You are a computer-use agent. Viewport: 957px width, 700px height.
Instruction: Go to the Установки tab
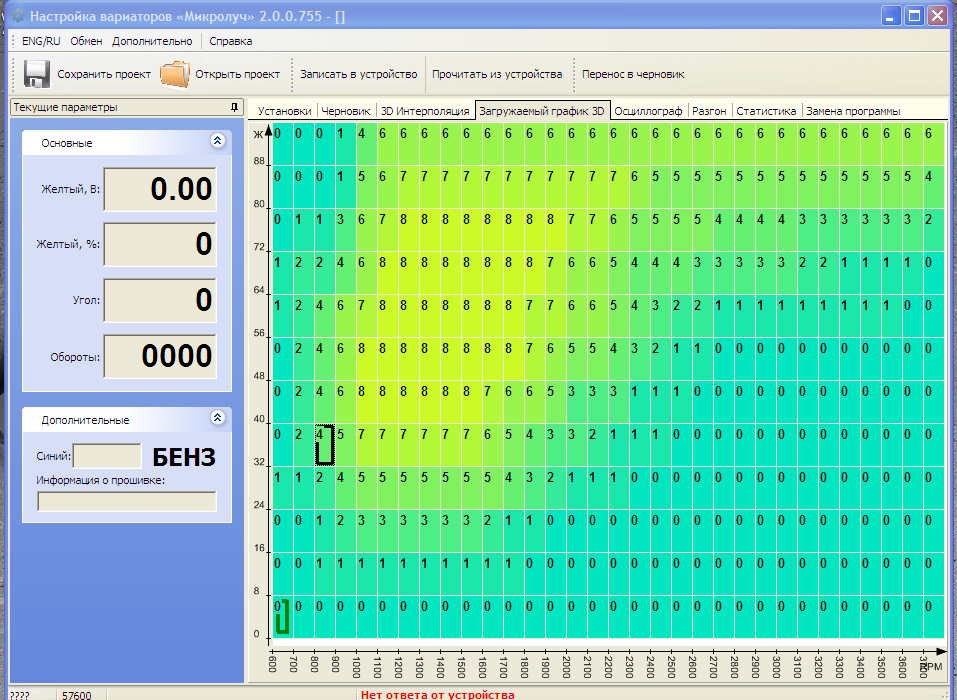click(x=284, y=111)
